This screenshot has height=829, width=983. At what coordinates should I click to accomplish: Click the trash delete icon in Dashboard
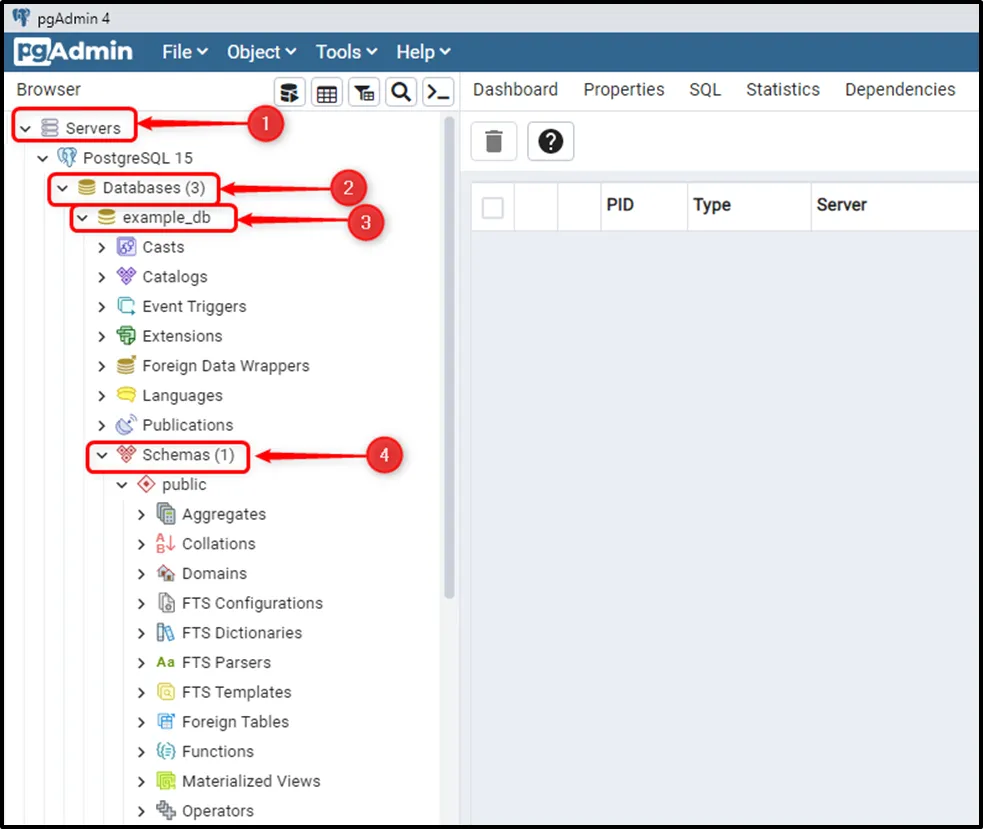coord(493,142)
